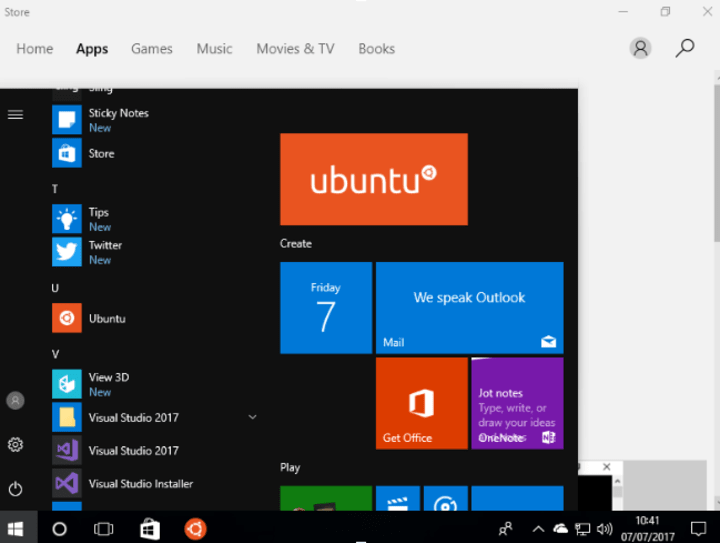Expand the Visual Studio 2017 folder
Viewport: 720px width, 543px height.
point(252,417)
